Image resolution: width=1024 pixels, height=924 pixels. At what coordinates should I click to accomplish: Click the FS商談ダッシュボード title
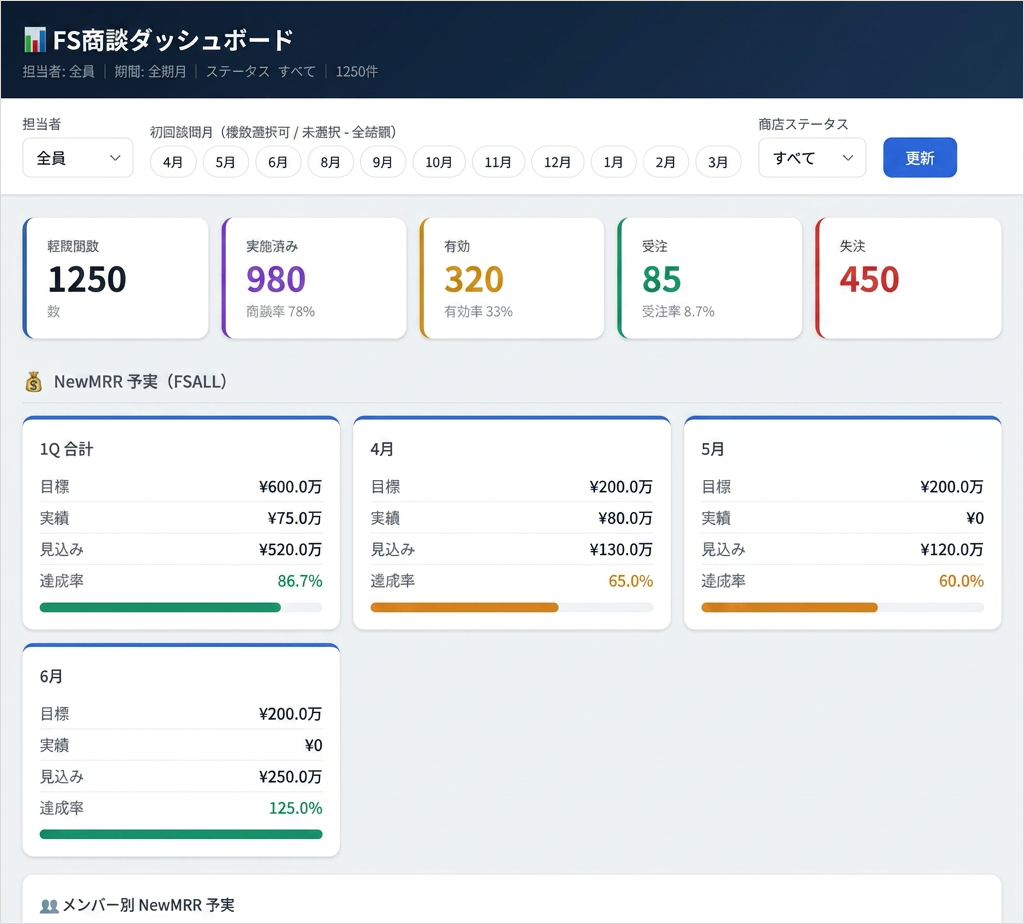172,40
